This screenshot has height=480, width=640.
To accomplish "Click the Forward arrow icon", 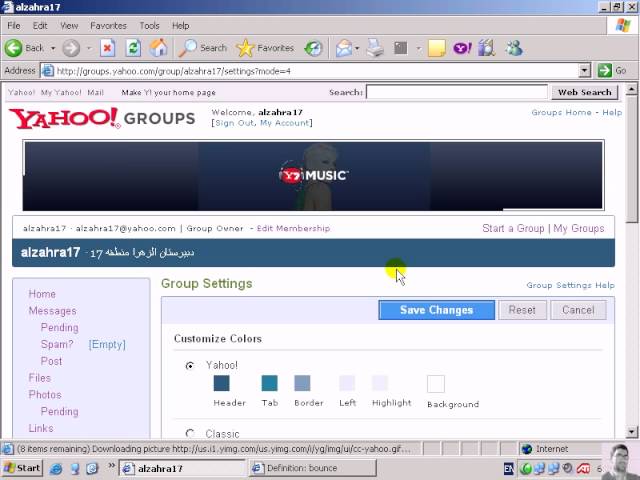I will (71, 48).
